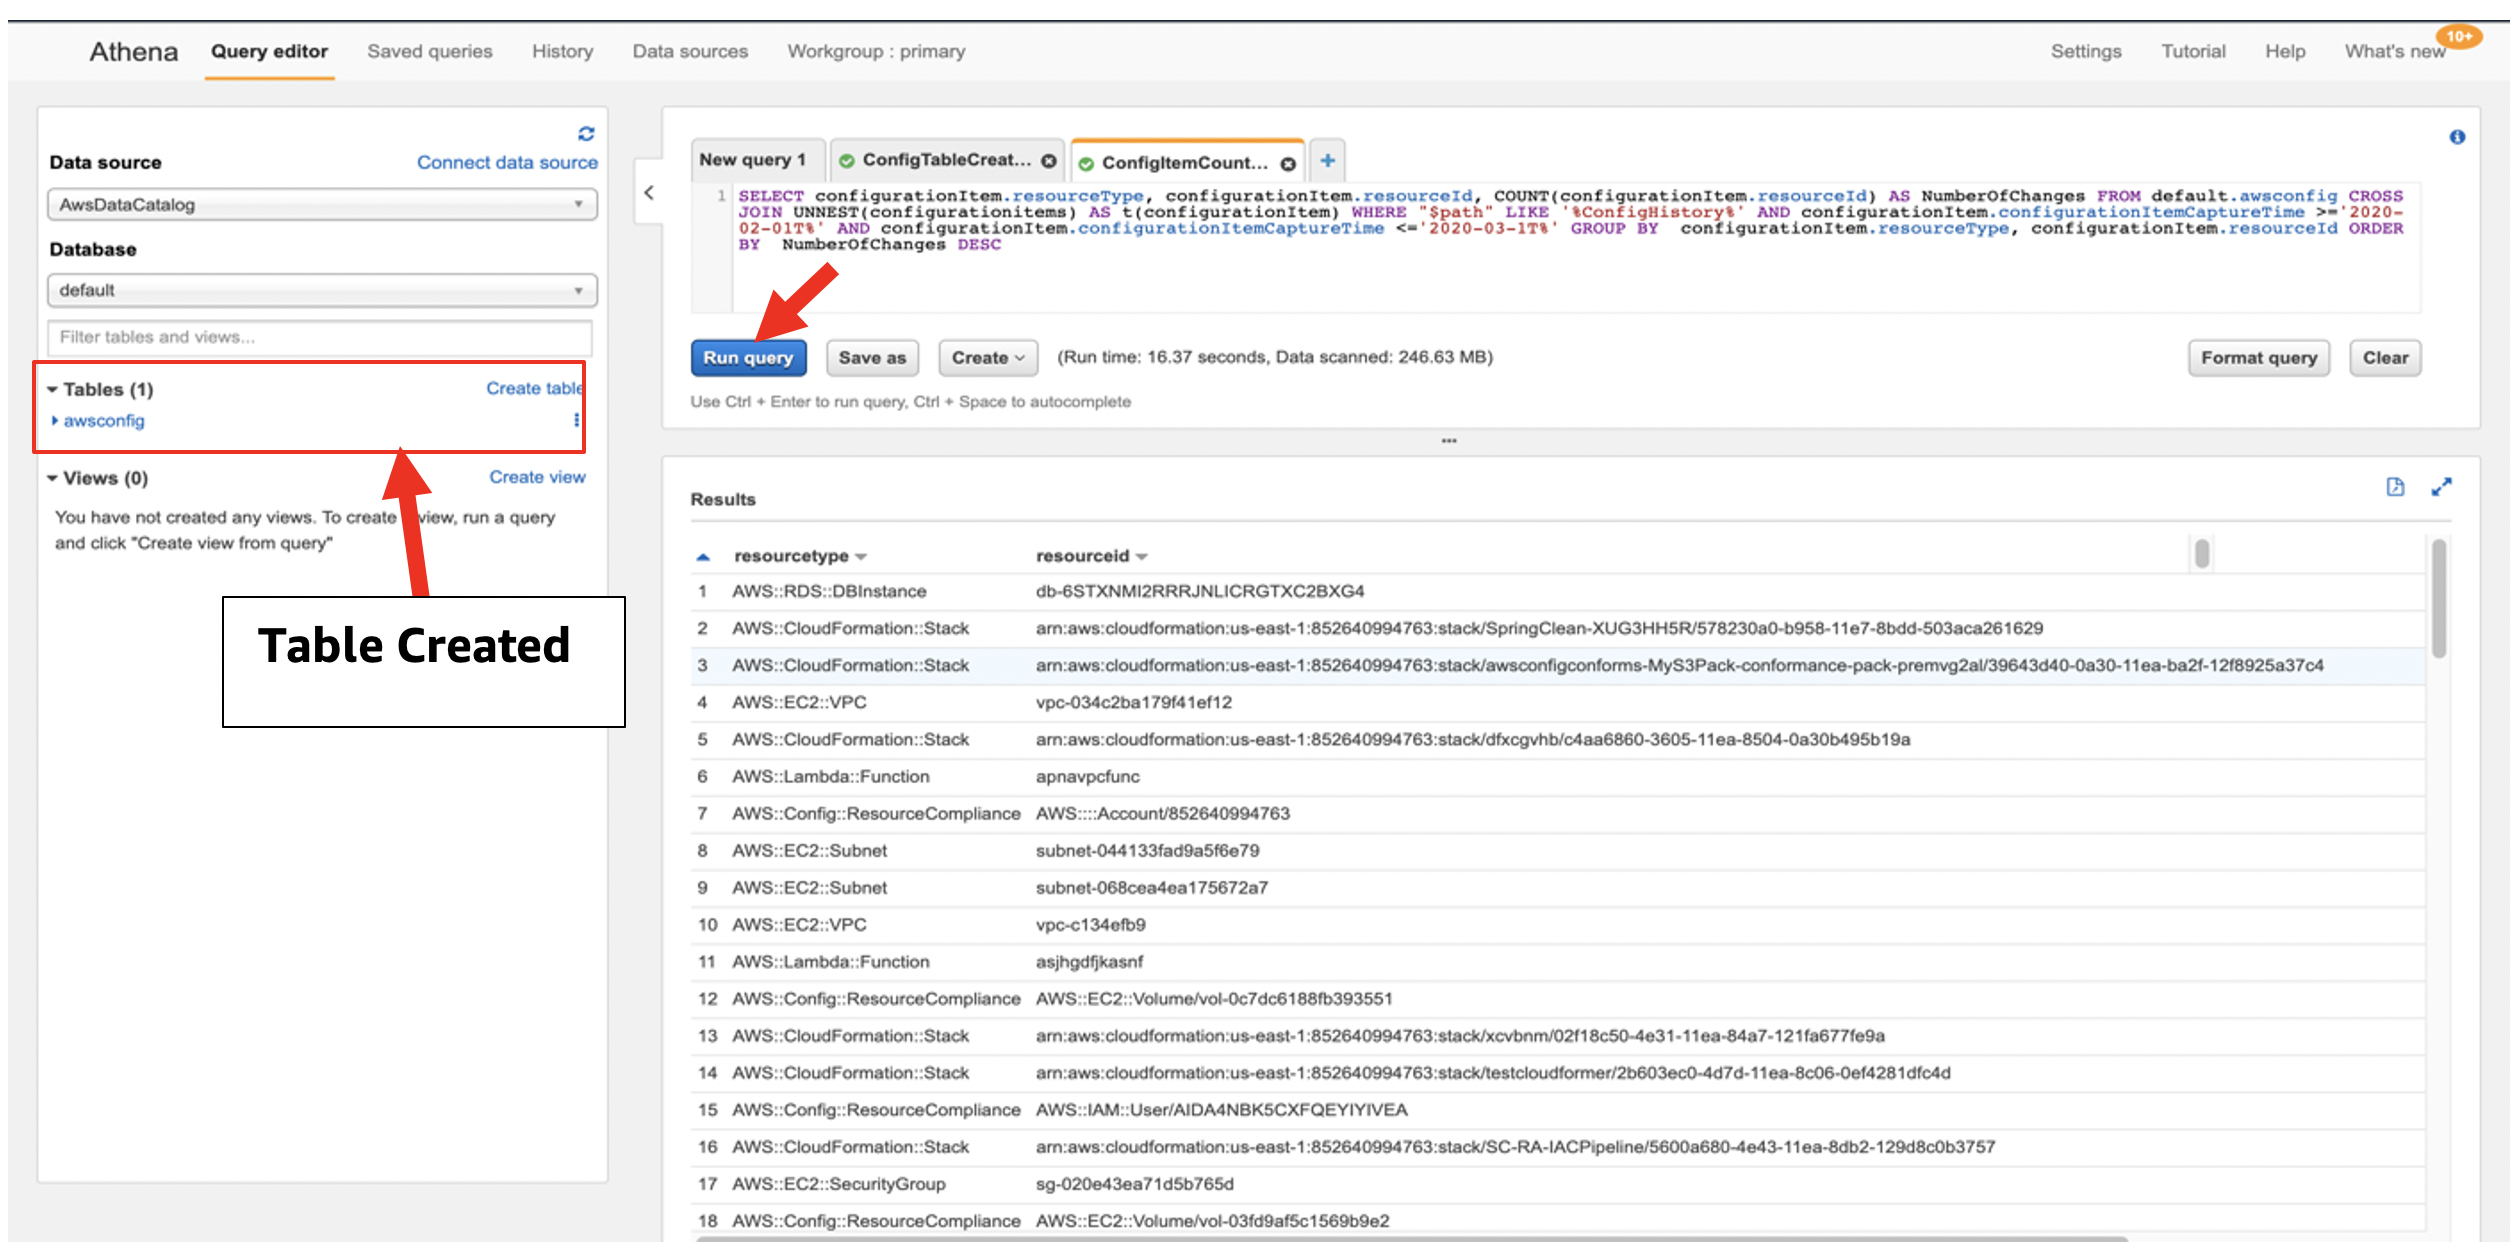Click the Filter tables and views field
This screenshot has height=1250, width=2514.
pyautogui.click(x=320, y=338)
